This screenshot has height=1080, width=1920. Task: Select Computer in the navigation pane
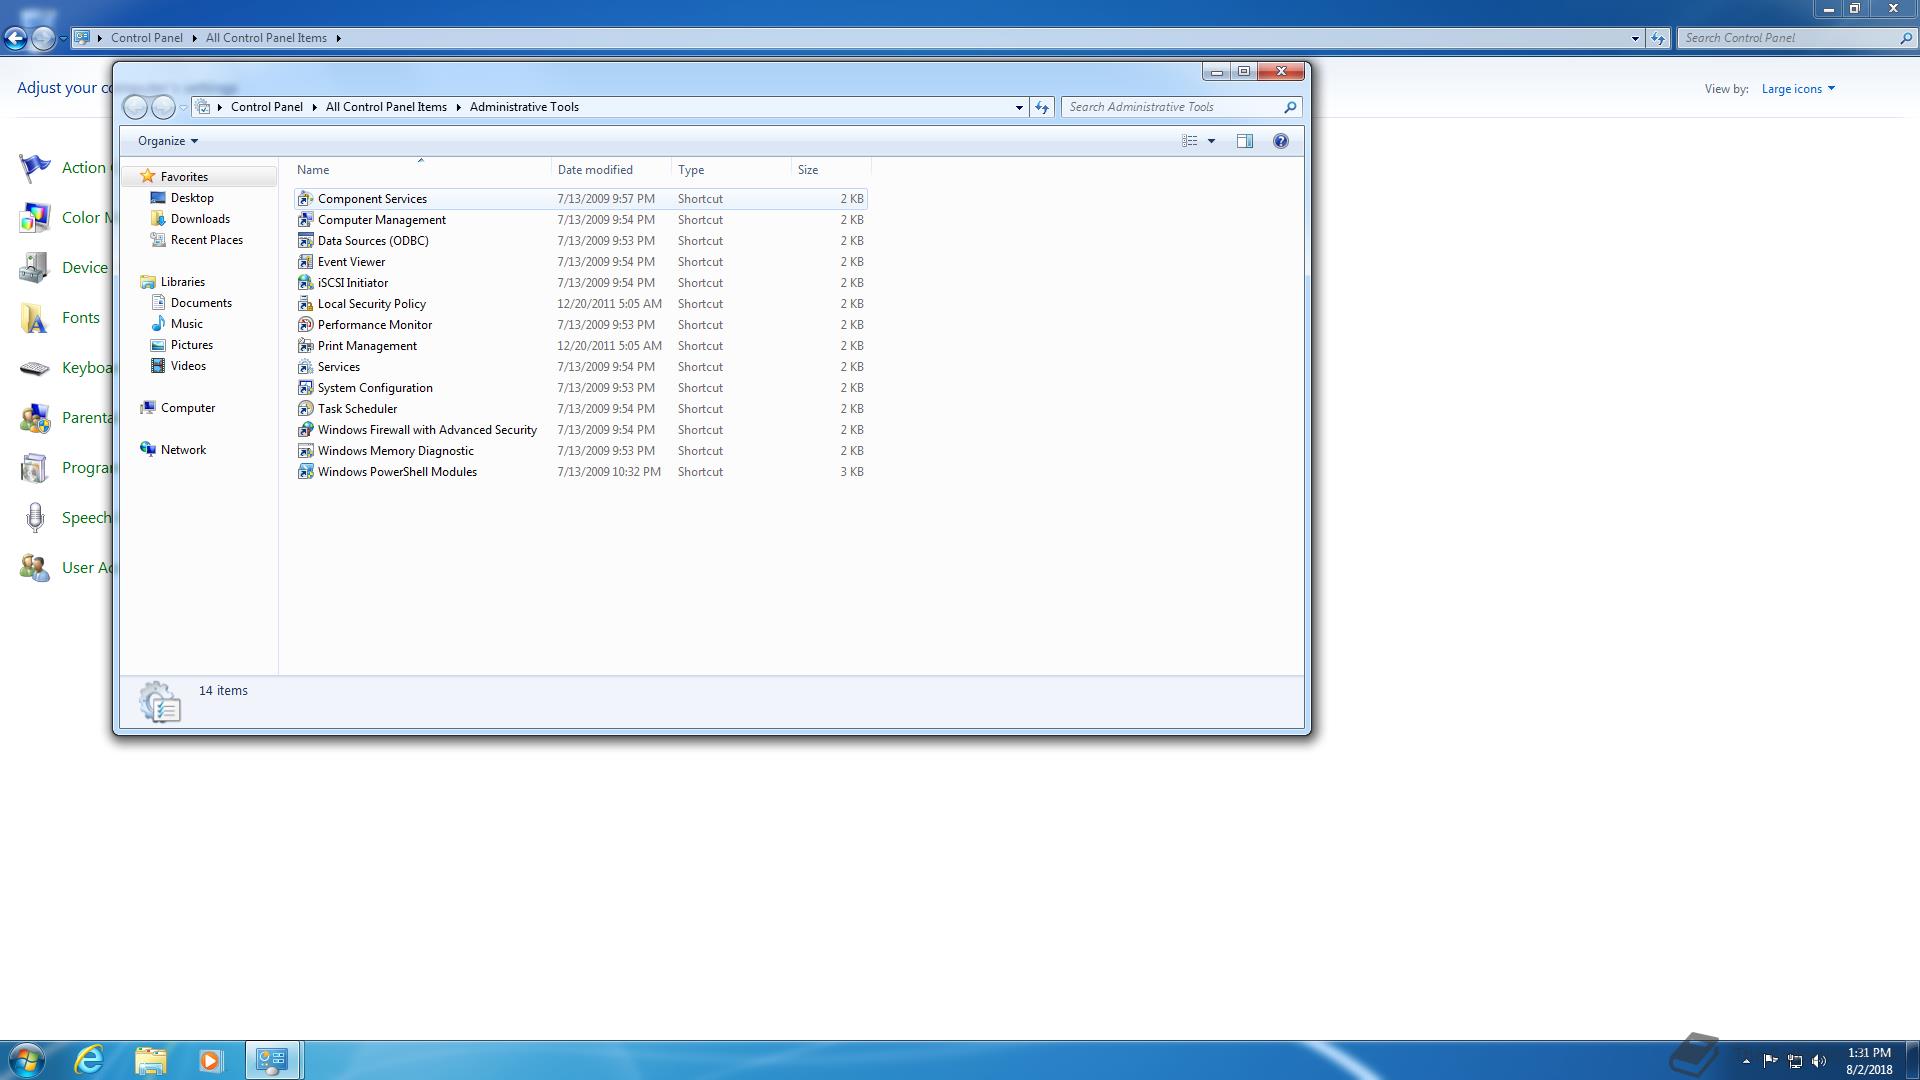[187, 408]
